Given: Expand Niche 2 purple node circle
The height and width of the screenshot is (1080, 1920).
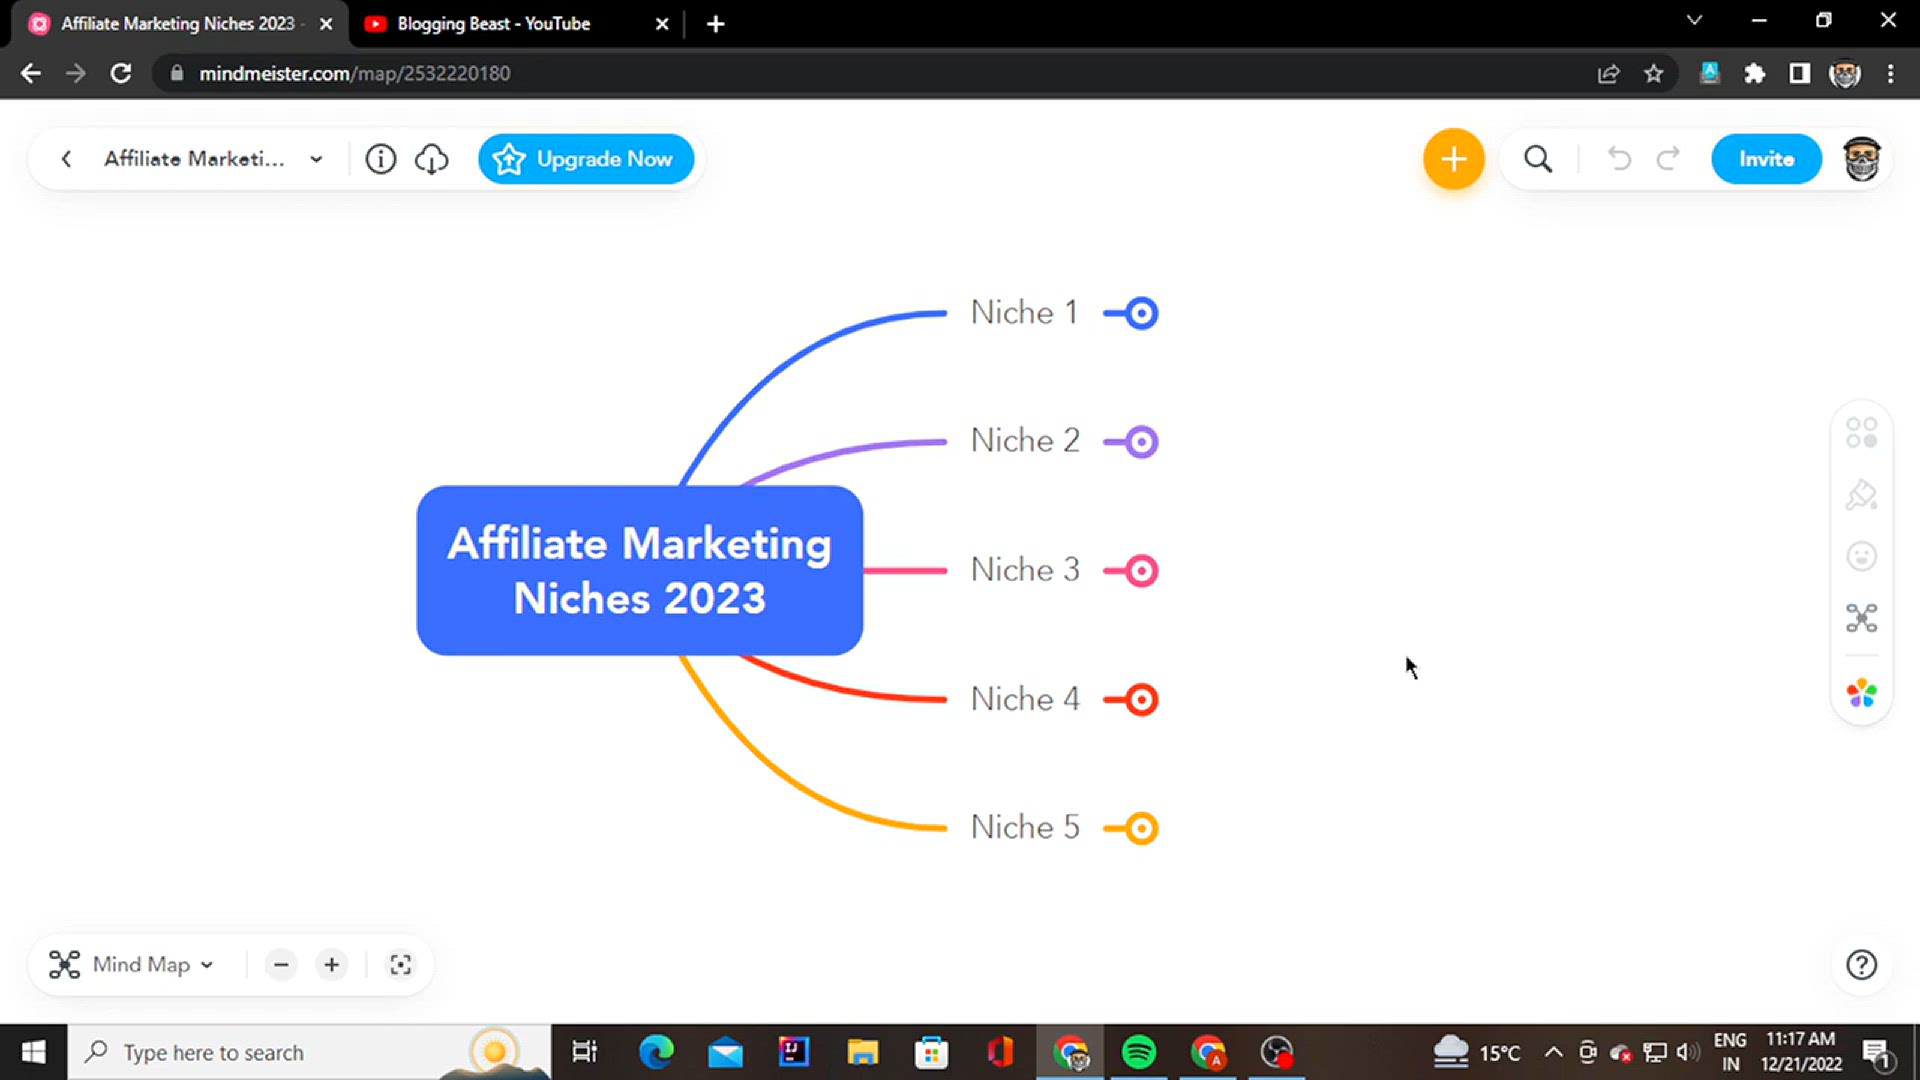Looking at the screenshot, I should pos(1140,442).
